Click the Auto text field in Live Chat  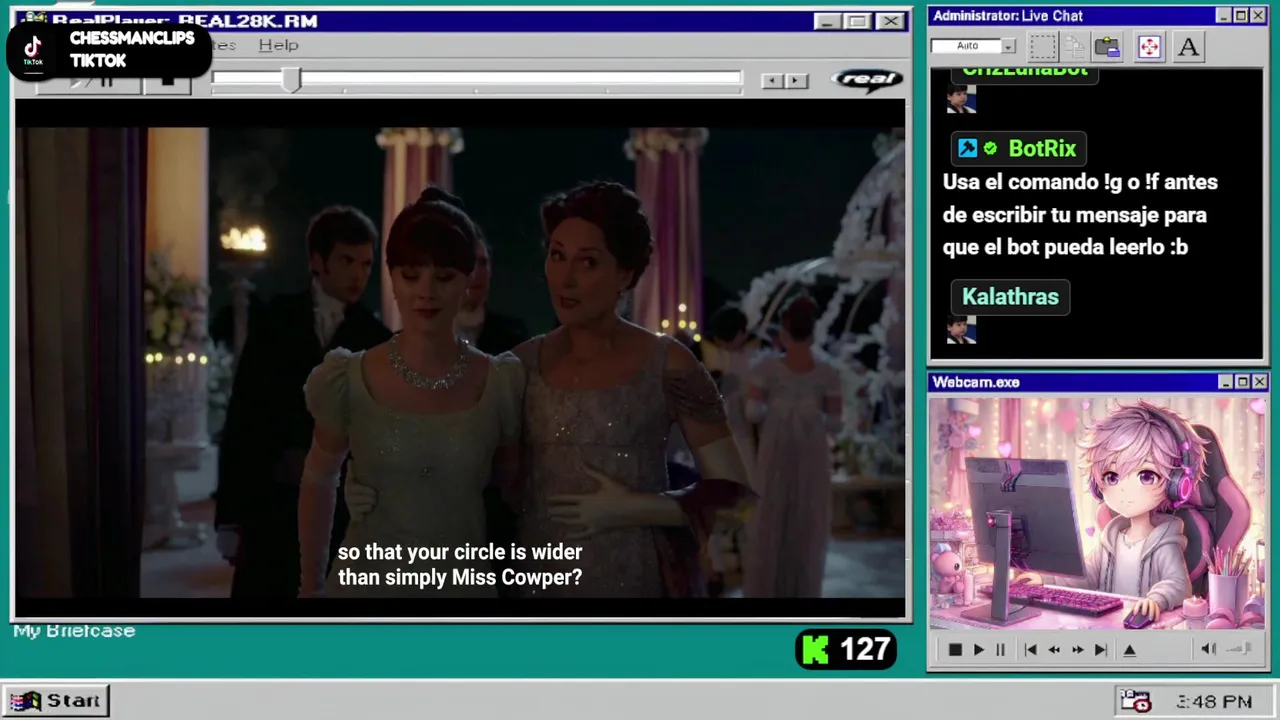click(x=966, y=46)
